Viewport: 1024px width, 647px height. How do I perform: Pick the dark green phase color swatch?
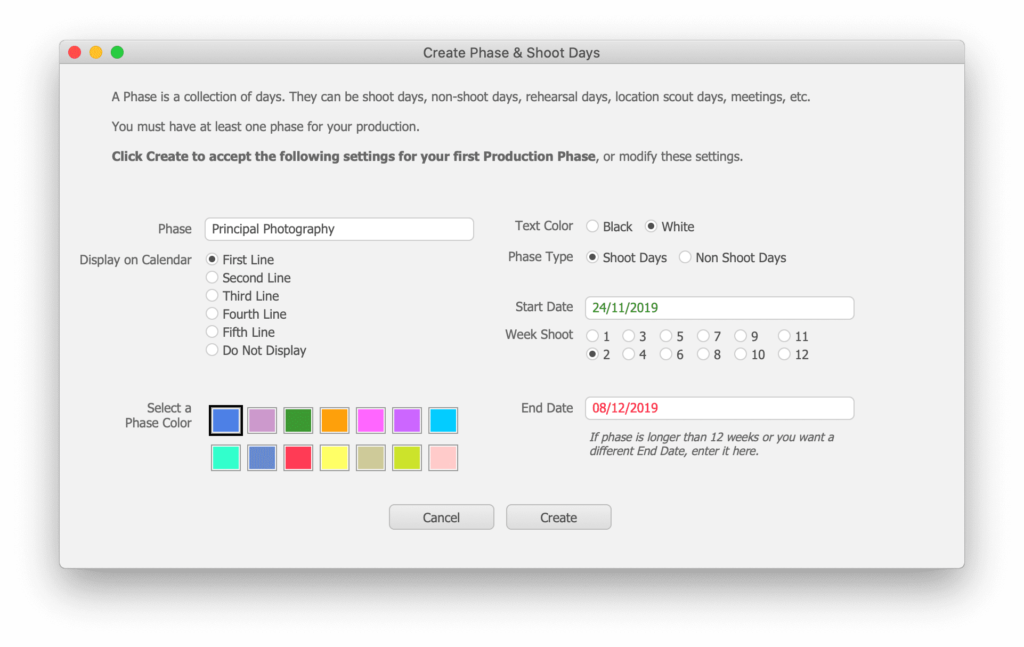tap(298, 421)
